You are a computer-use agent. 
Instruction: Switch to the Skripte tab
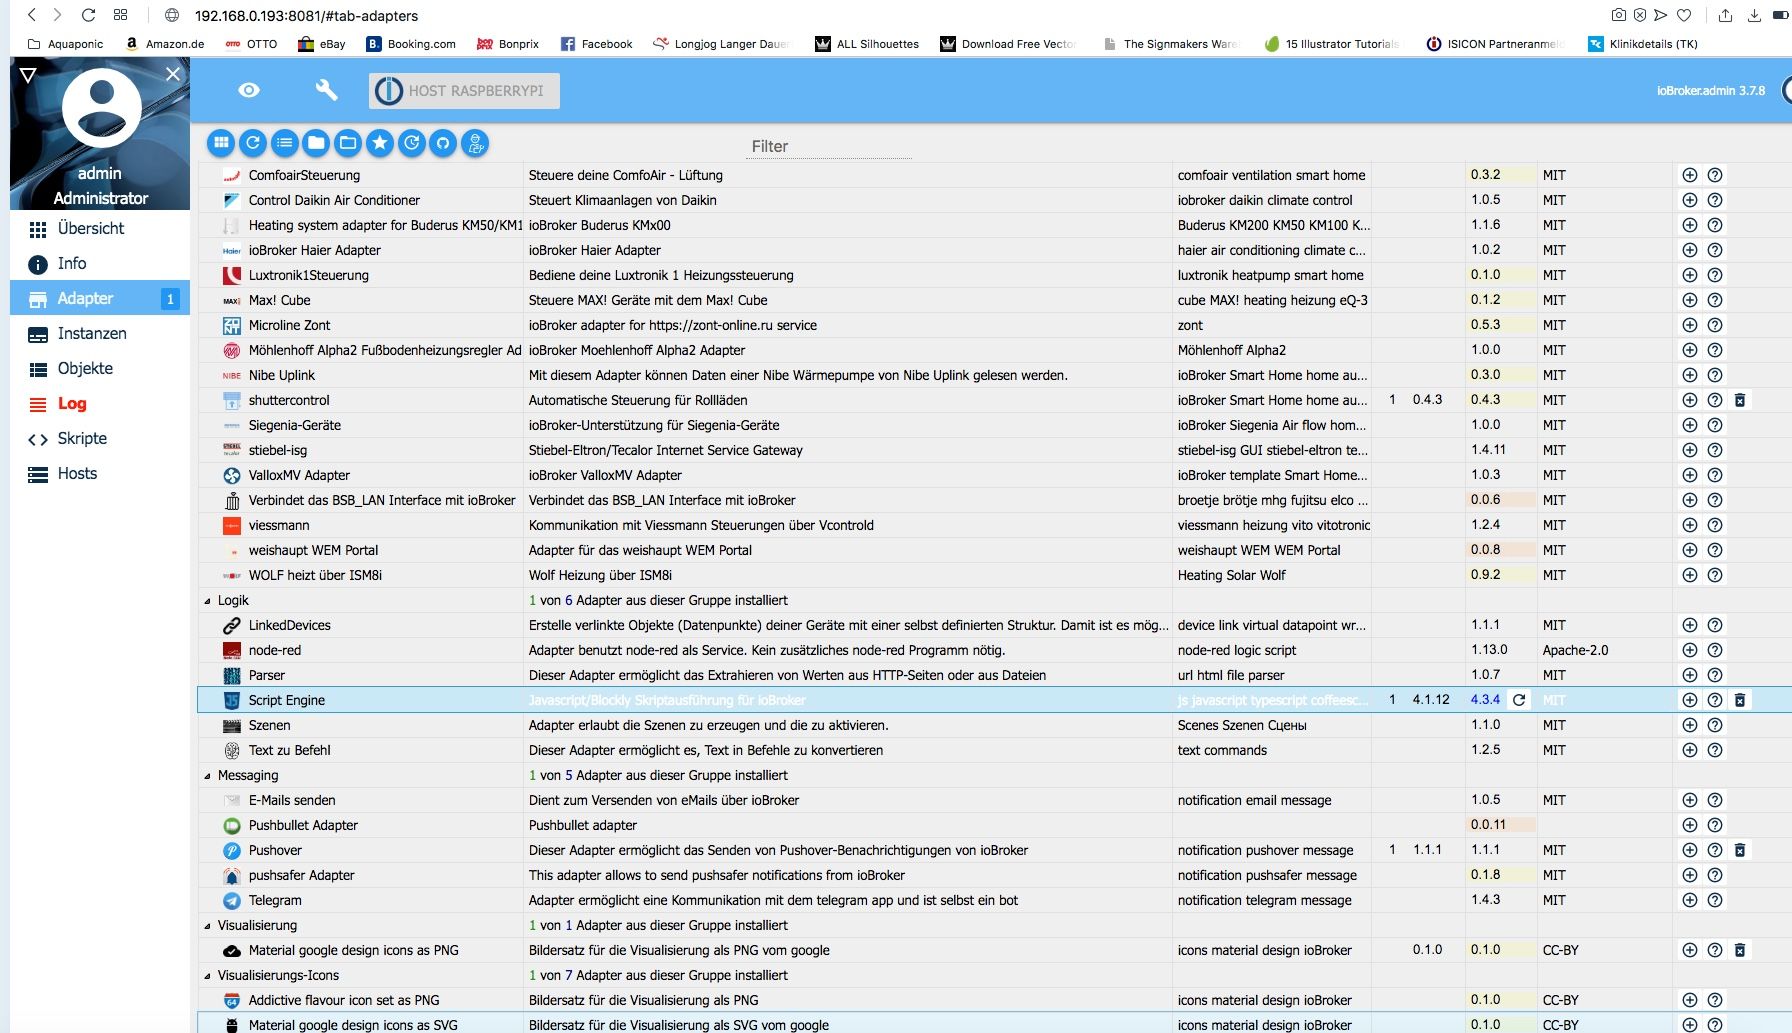100,439
